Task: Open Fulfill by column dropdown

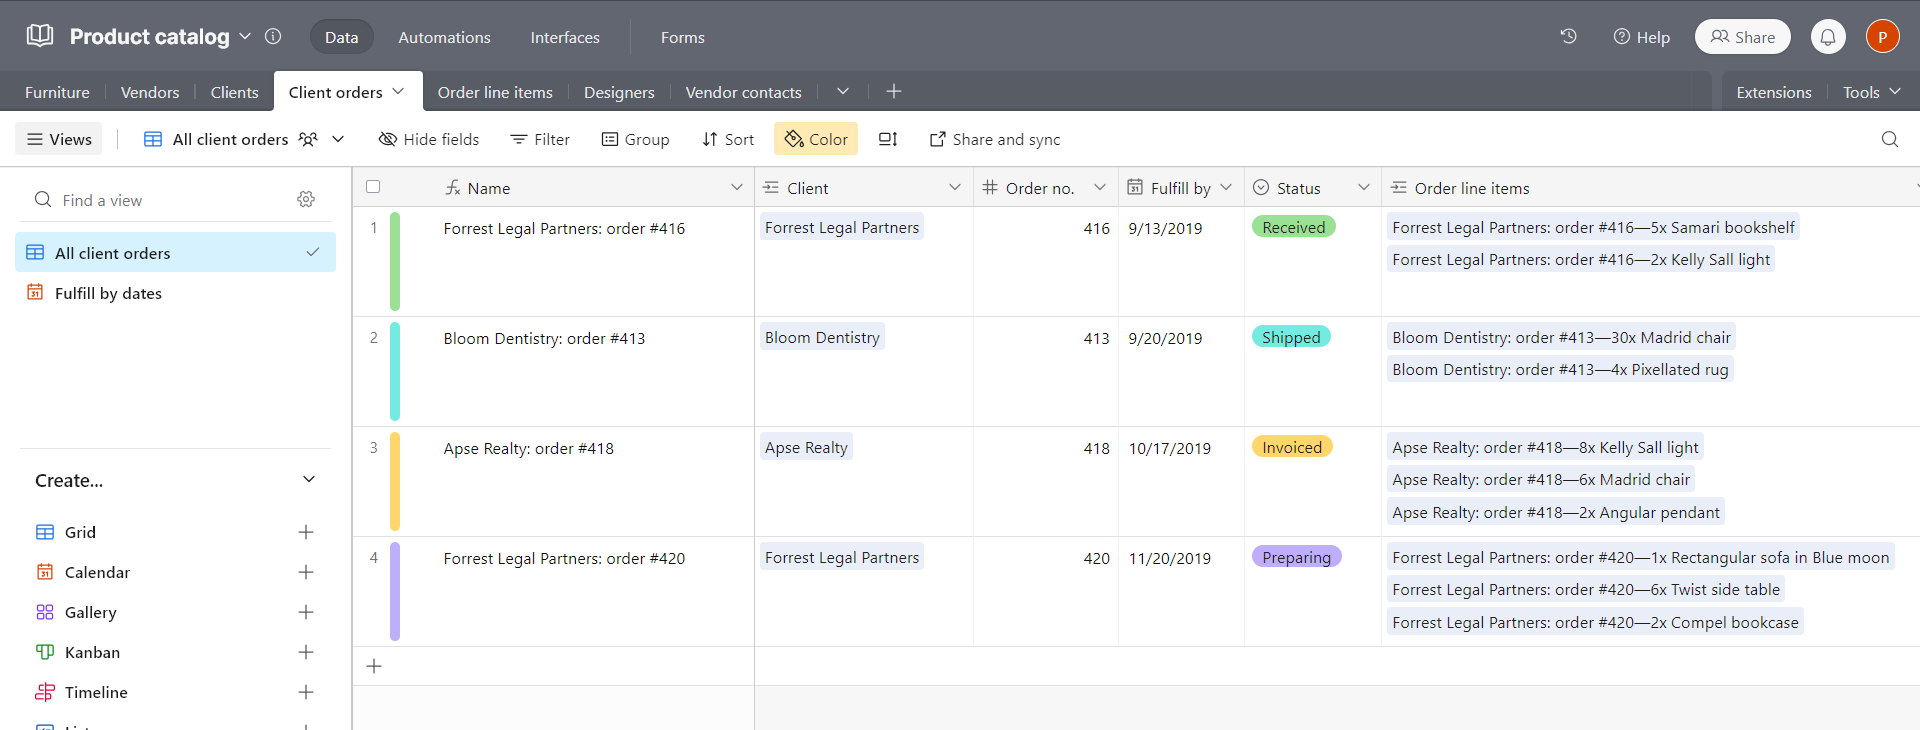Action: coord(1226,187)
